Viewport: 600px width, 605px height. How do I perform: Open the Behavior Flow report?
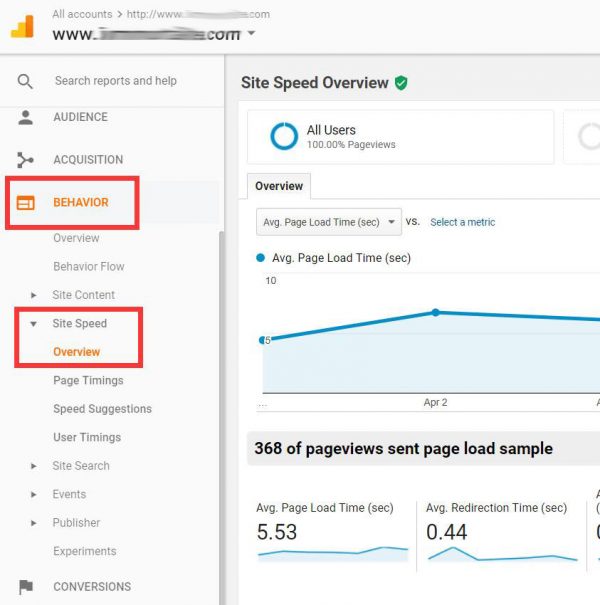click(x=88, y=267)
